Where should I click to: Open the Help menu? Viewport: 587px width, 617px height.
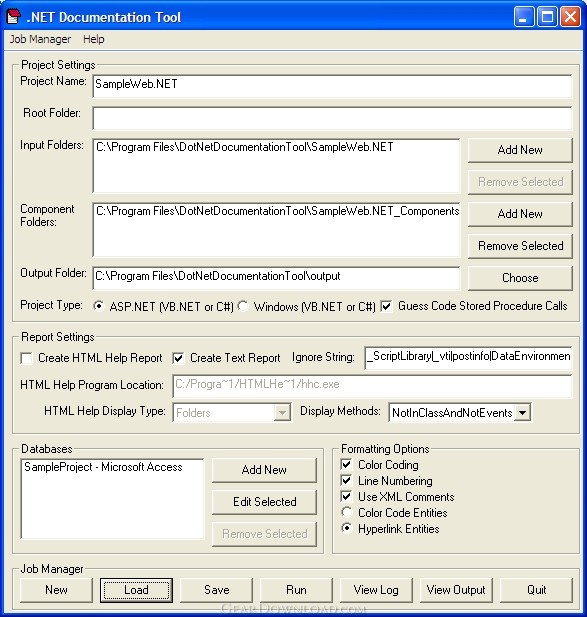94,39
